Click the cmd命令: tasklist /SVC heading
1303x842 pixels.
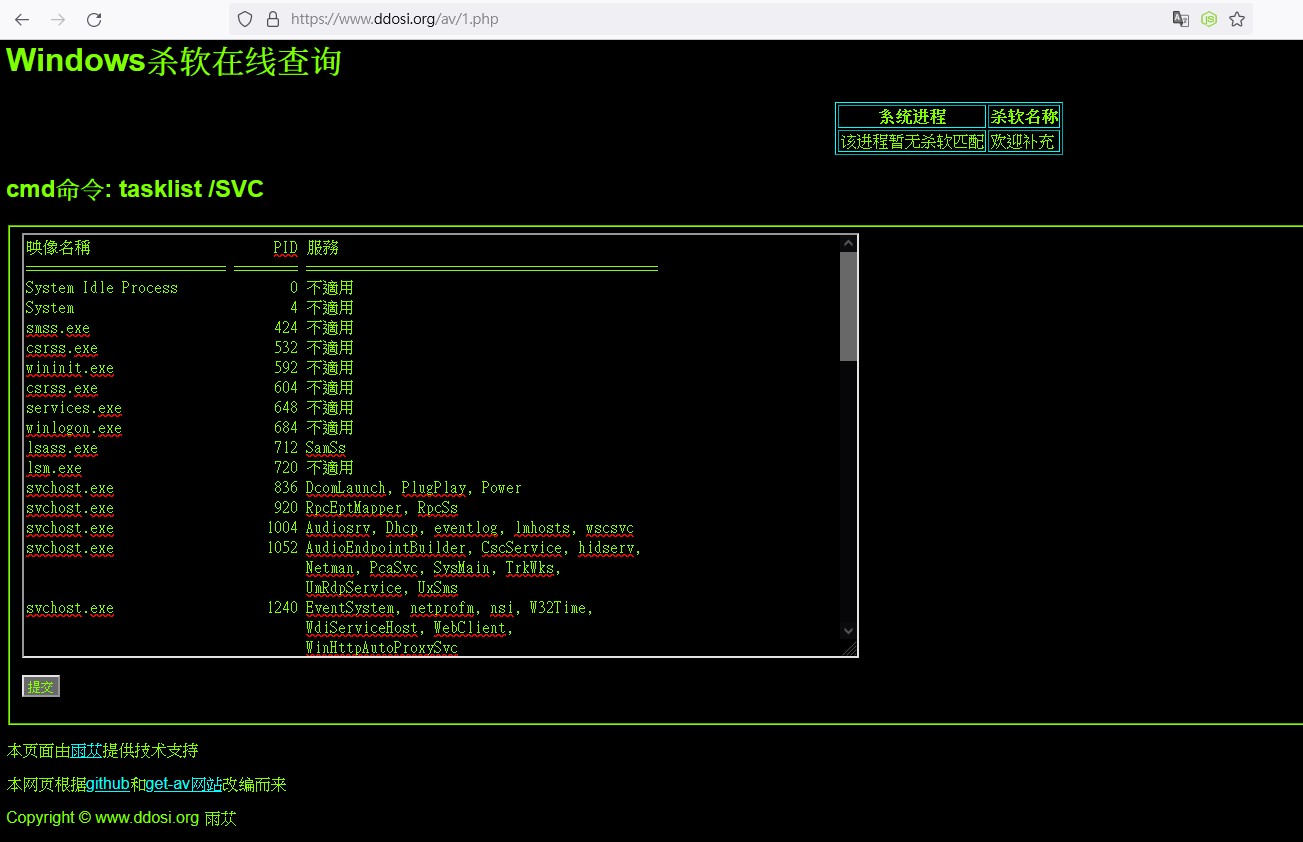pyautogui.click(x=135, y=189)
